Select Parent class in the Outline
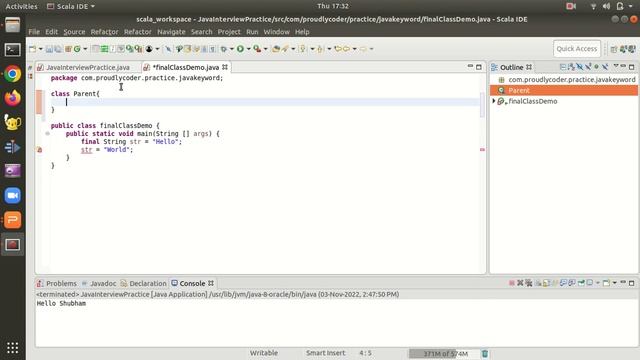The width and height of the screenshot is (640, 360). coord(564,90)
